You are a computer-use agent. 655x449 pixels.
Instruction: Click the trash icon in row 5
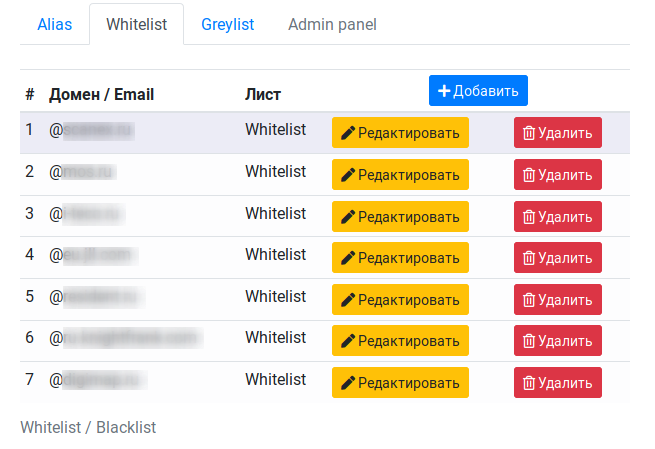click(529, 299)
